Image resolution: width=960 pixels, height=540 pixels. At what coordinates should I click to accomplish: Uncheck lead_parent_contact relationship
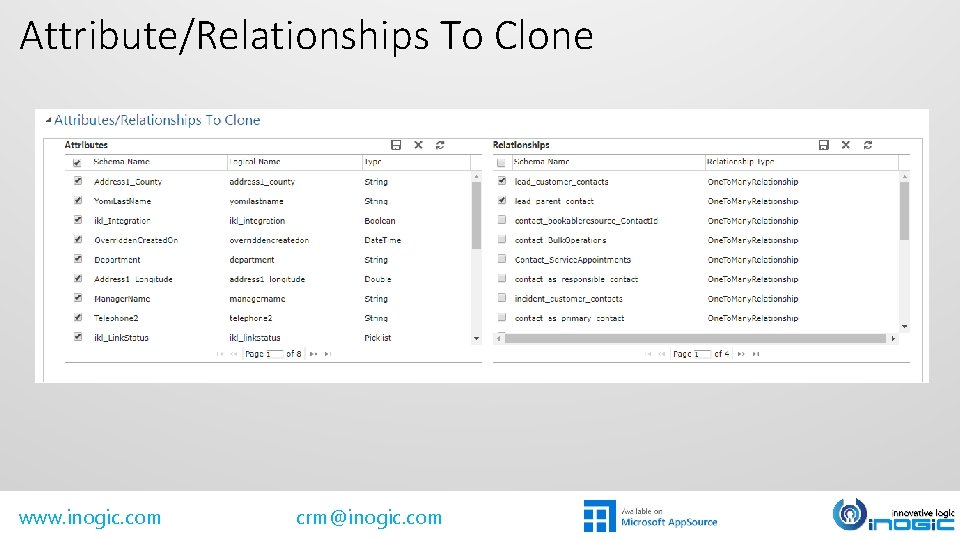tap(502, 200)
